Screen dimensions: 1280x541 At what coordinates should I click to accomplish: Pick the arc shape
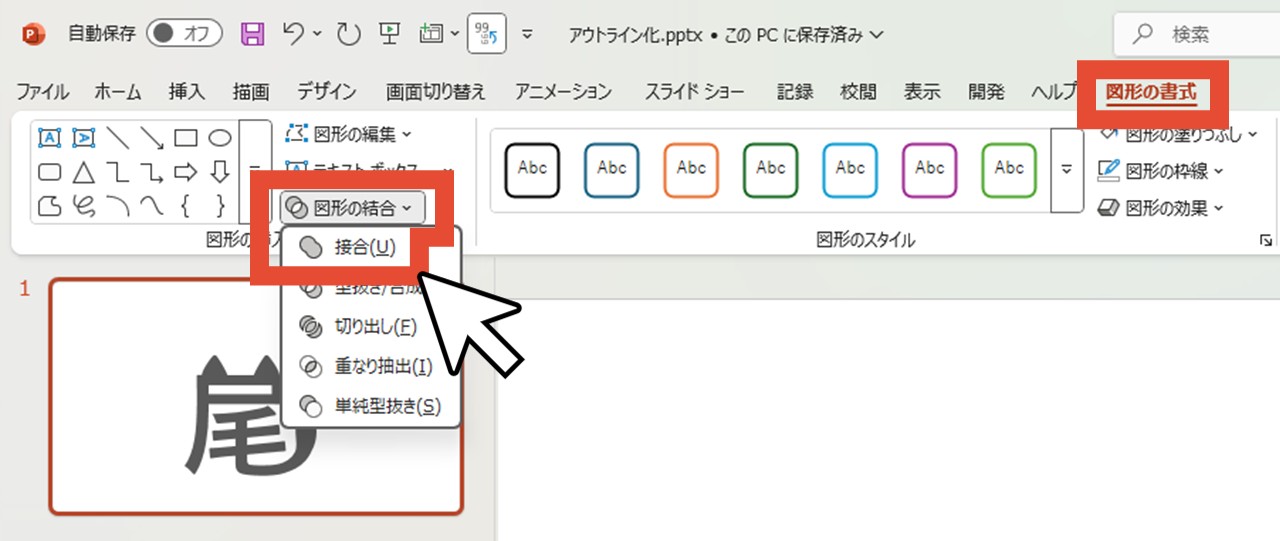point(117,206)
